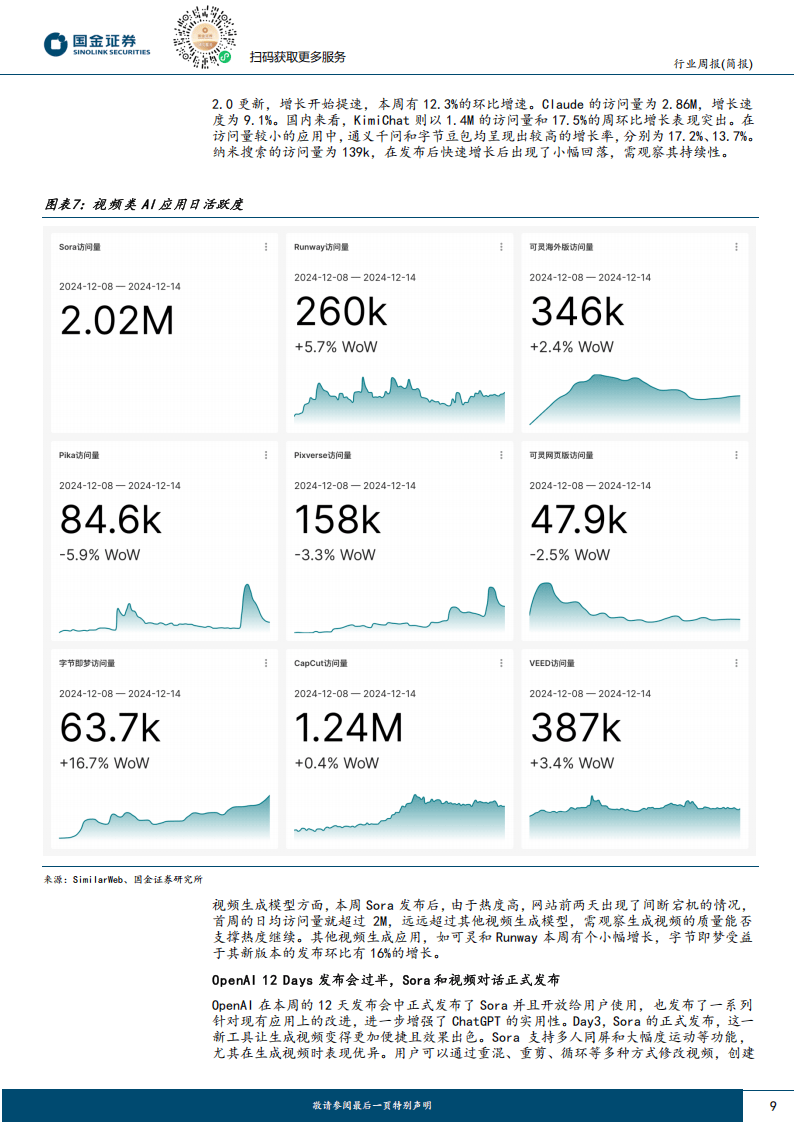Open the Pixverse访问量 card options menu
The width and height of the screenshot is (794, 1123).
501,456
